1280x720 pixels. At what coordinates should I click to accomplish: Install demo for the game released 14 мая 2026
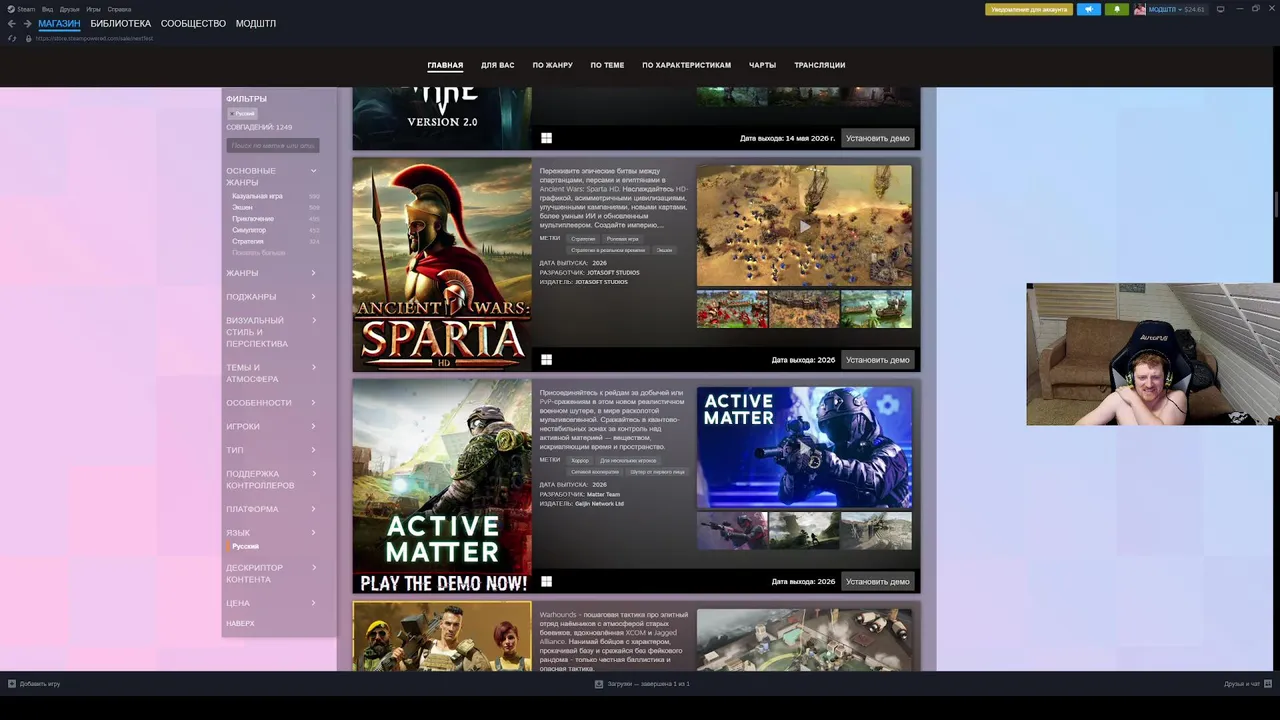pos(877,138)
